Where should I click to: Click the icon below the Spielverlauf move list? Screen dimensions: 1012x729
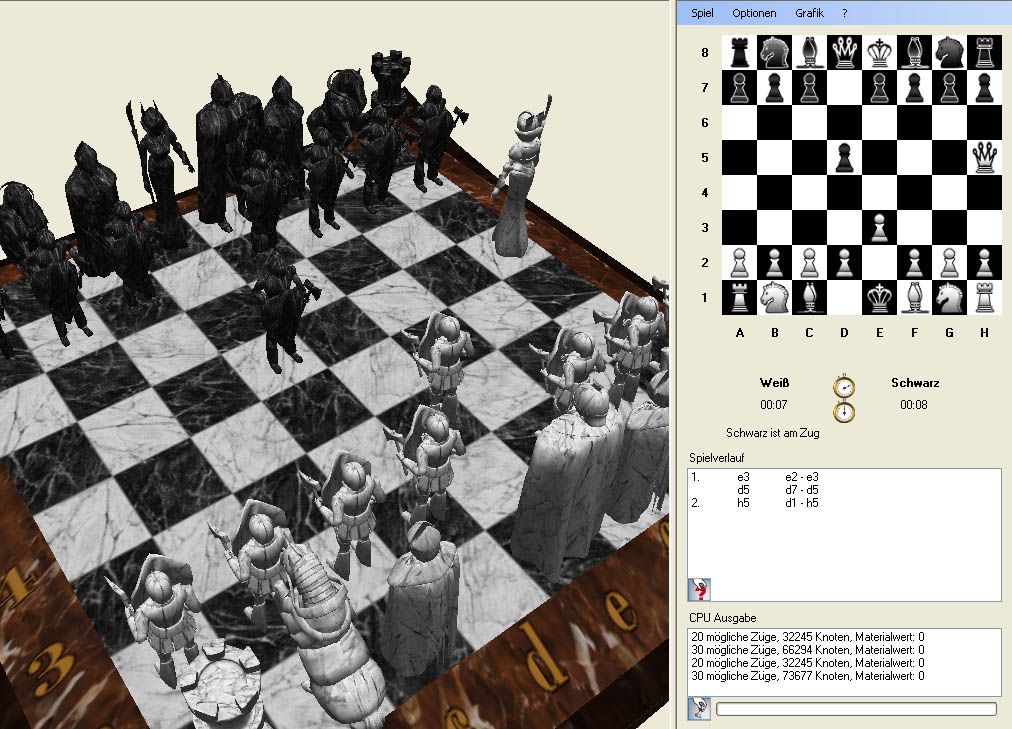[700, 589]
